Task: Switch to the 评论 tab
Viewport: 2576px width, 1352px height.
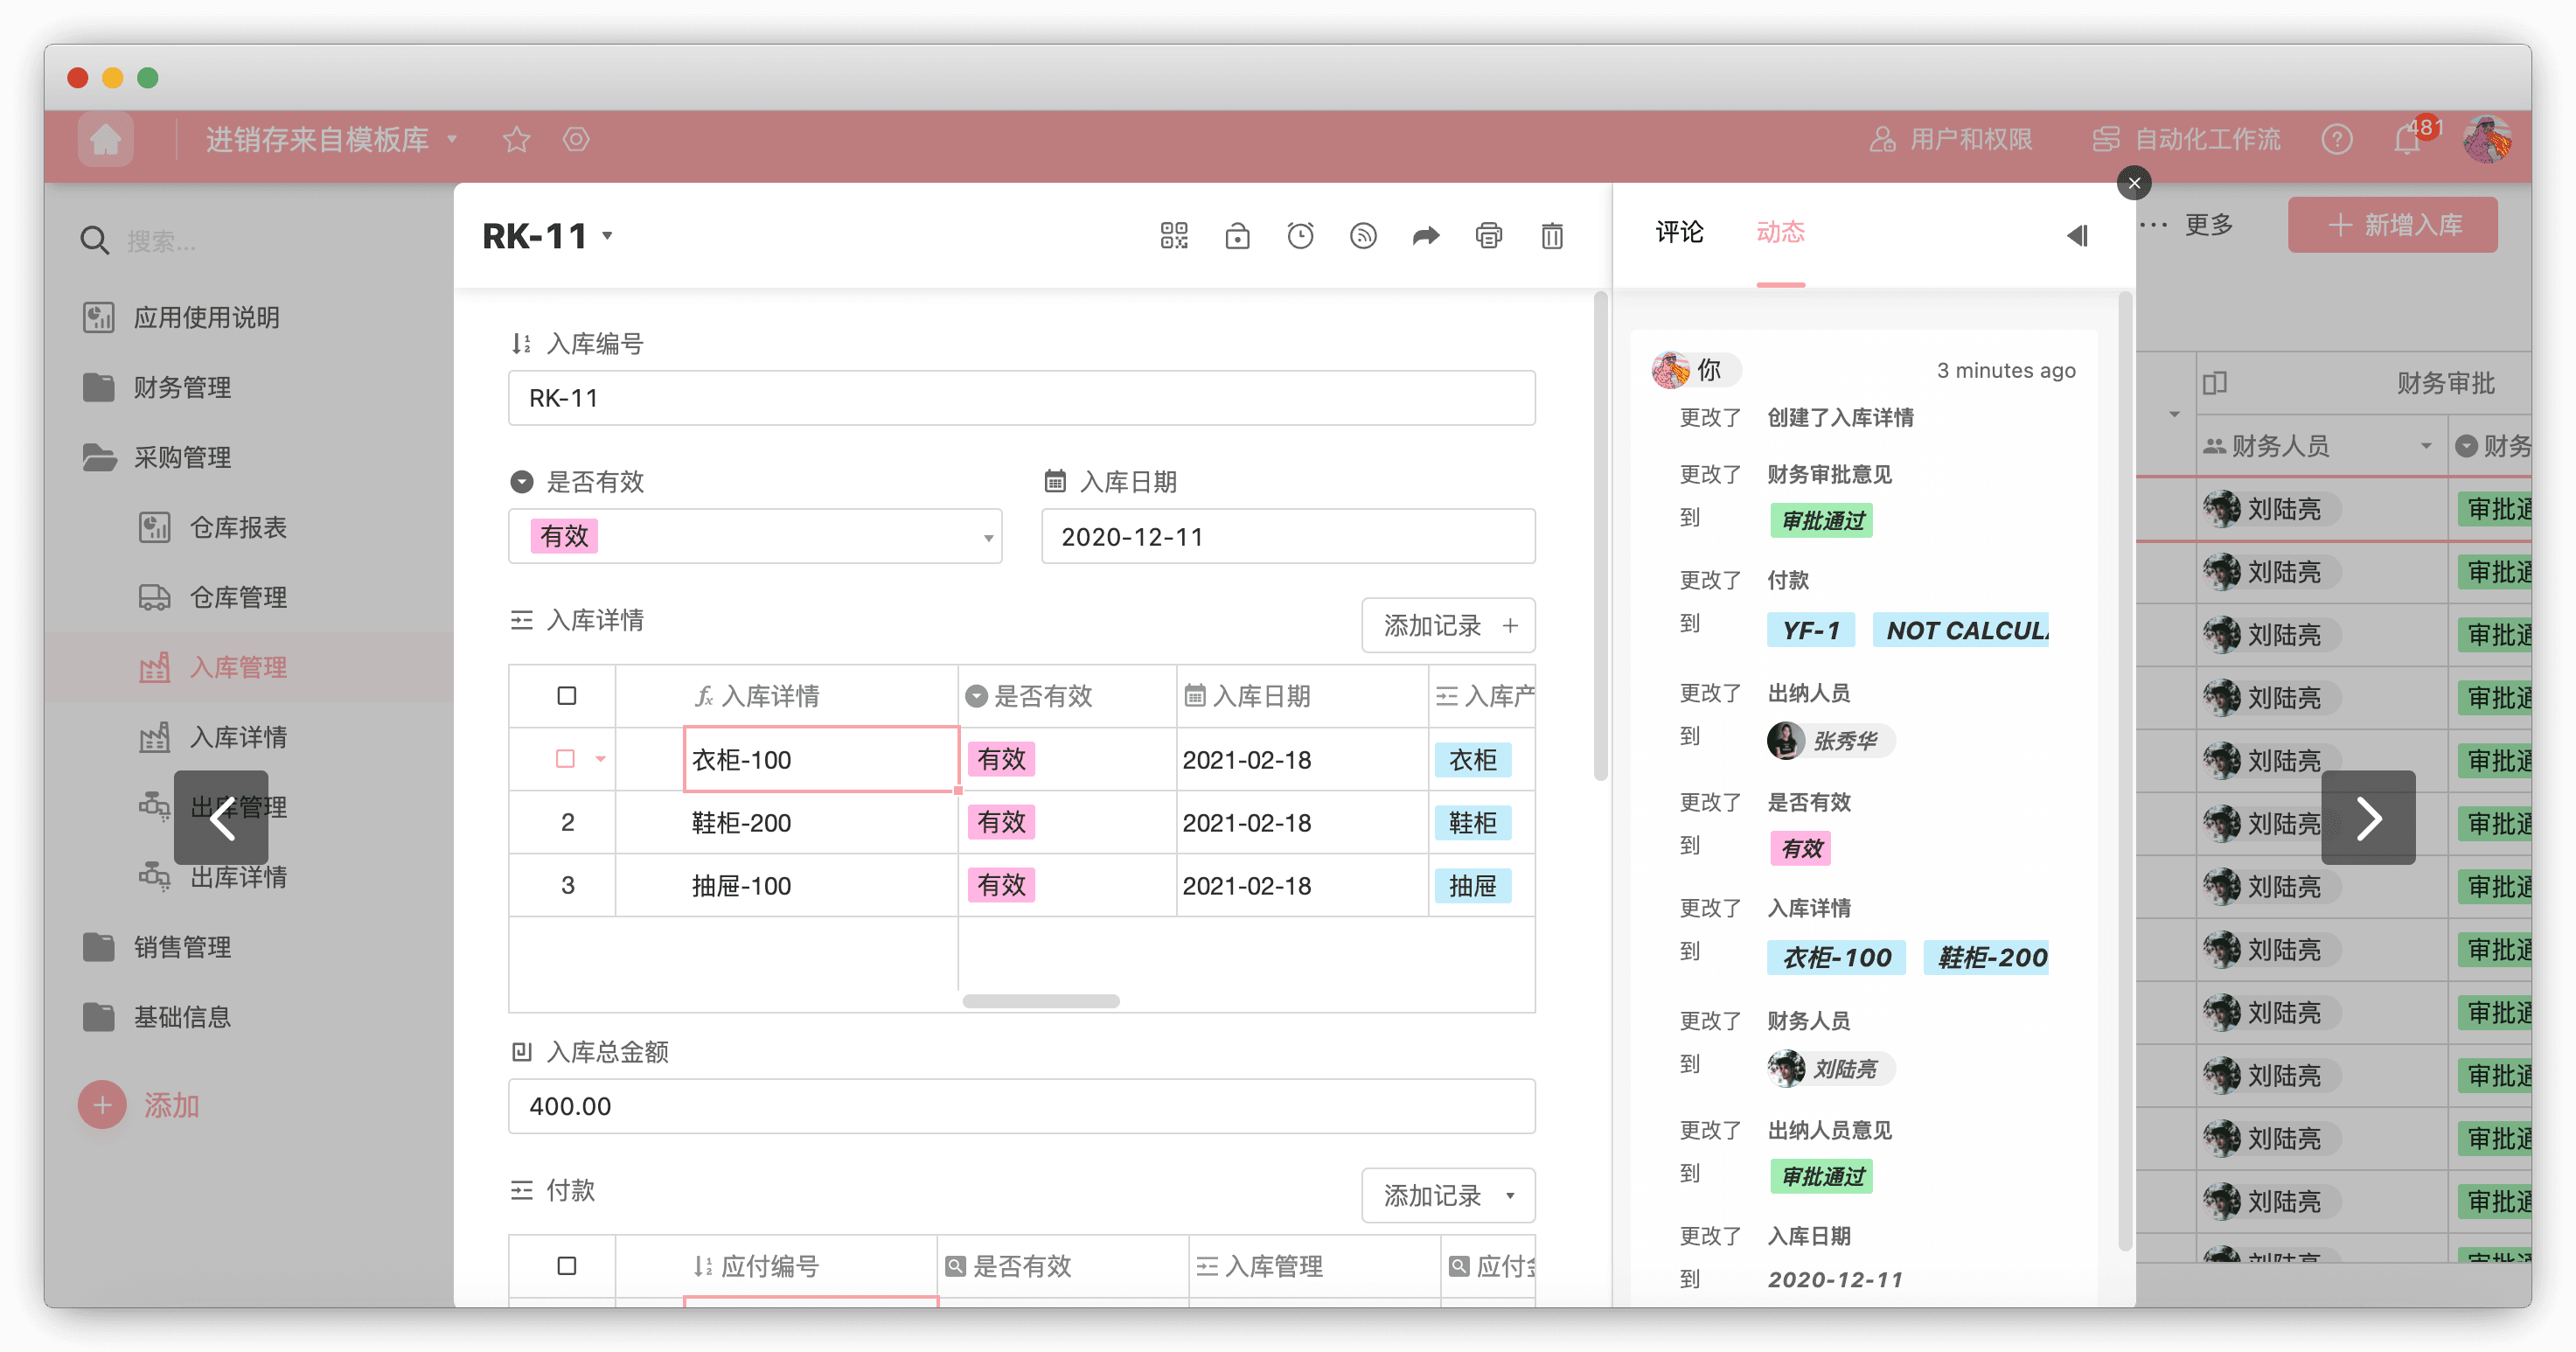Action: (x=1679, y=233)
